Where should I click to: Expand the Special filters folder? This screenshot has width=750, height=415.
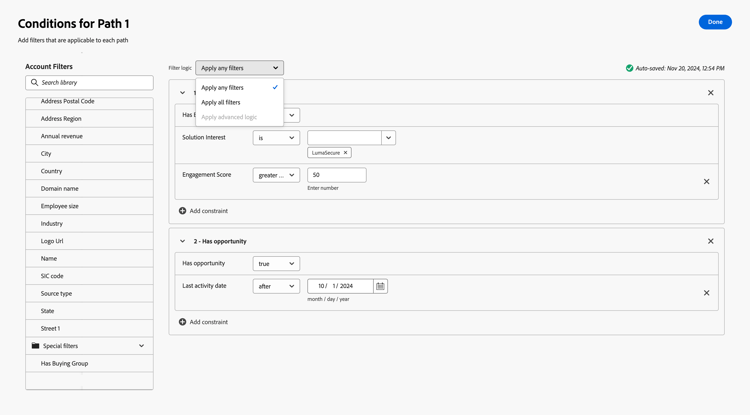(x=141, y=346)
